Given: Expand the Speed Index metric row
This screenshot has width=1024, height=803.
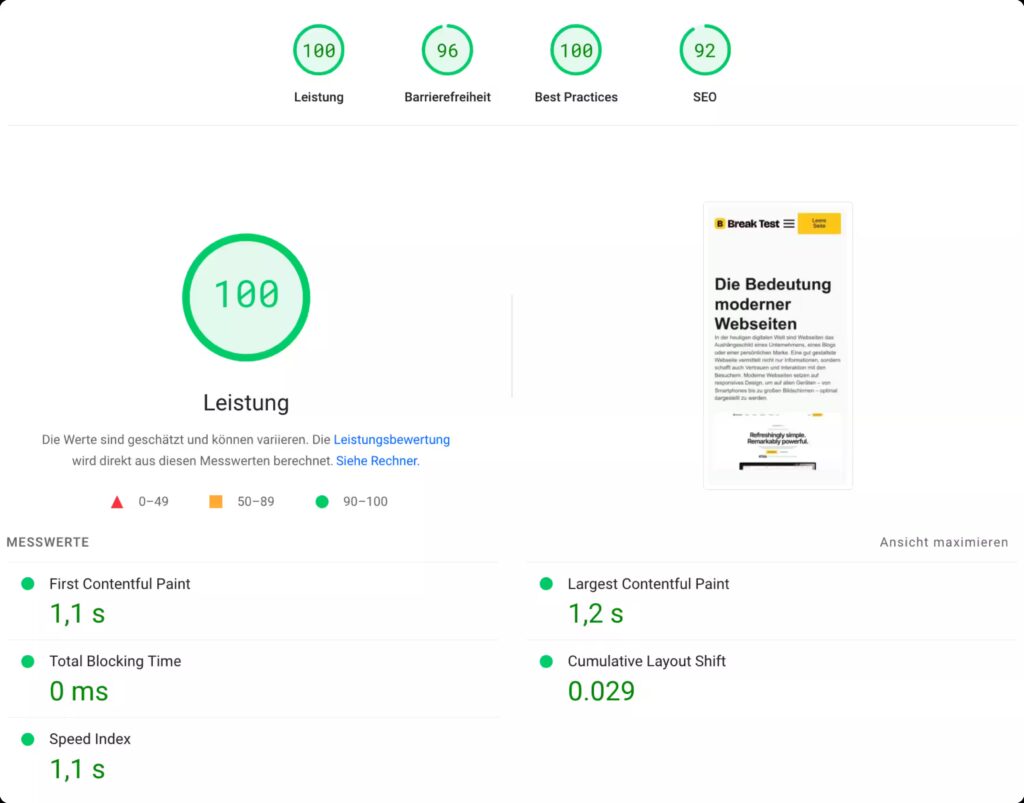Looking at the screenshot, I should pos(90,739).
